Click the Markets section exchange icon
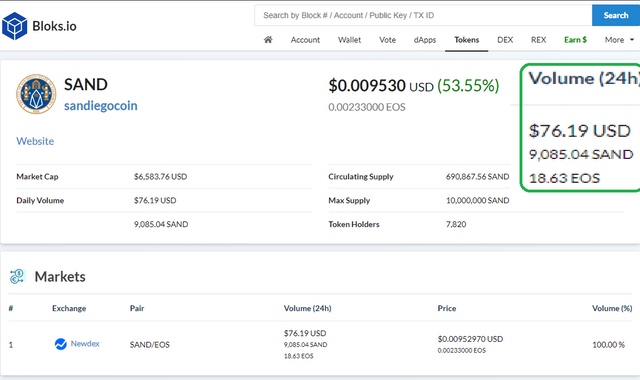 pyautogui.click(x=17, y=276)
